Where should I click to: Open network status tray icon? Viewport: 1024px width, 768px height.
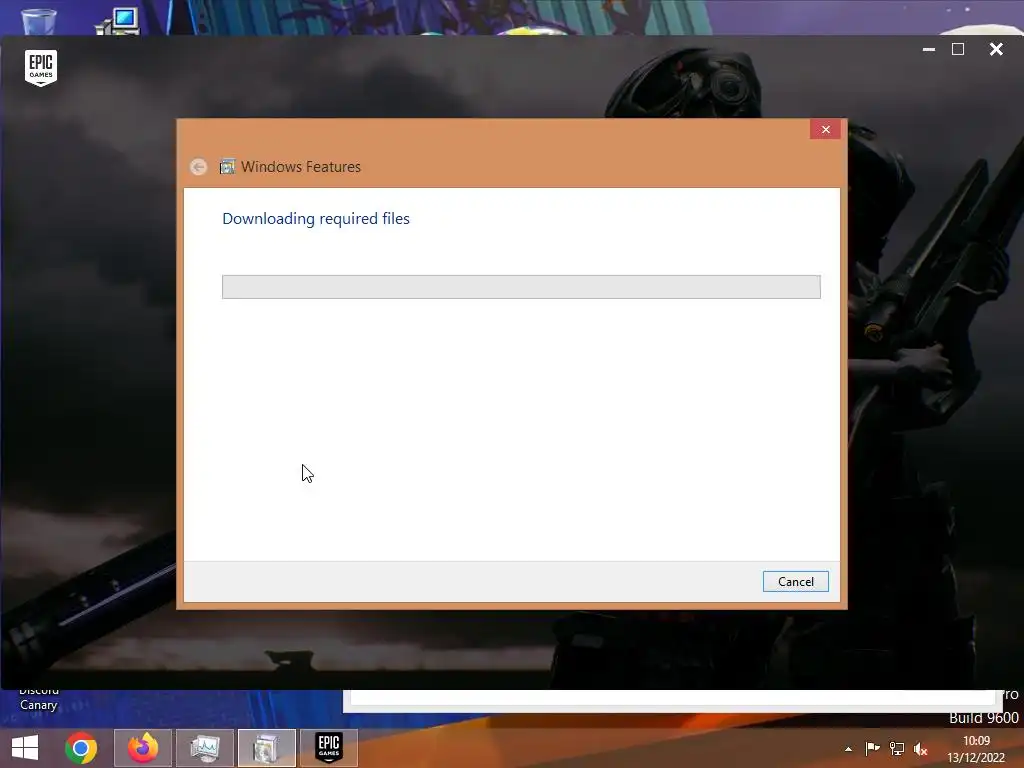tap(897, 749)
